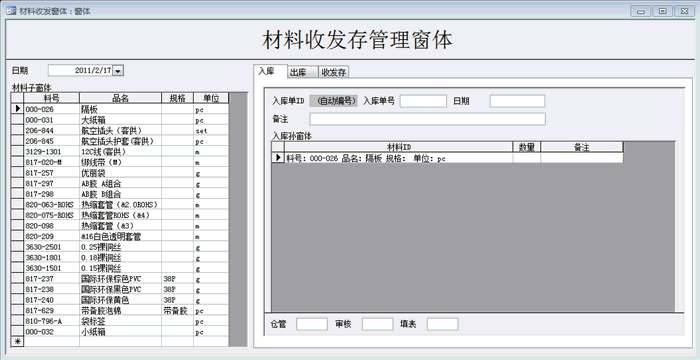Click the row selector in 入库孙窗体
The image size is (700, 360).
(x=278, y=158)
